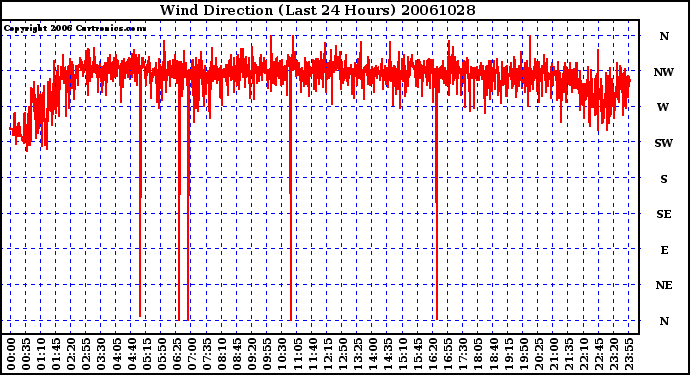The height and width of the screenshot is (375, 690).
Task: Click the 08:10 time label
Action: [222, 354]
